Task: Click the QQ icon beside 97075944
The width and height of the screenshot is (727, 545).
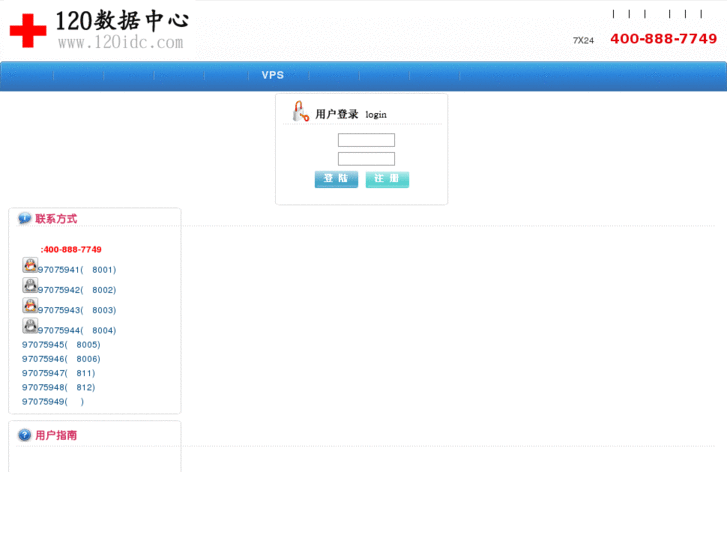Action: (x=30, y=326)
